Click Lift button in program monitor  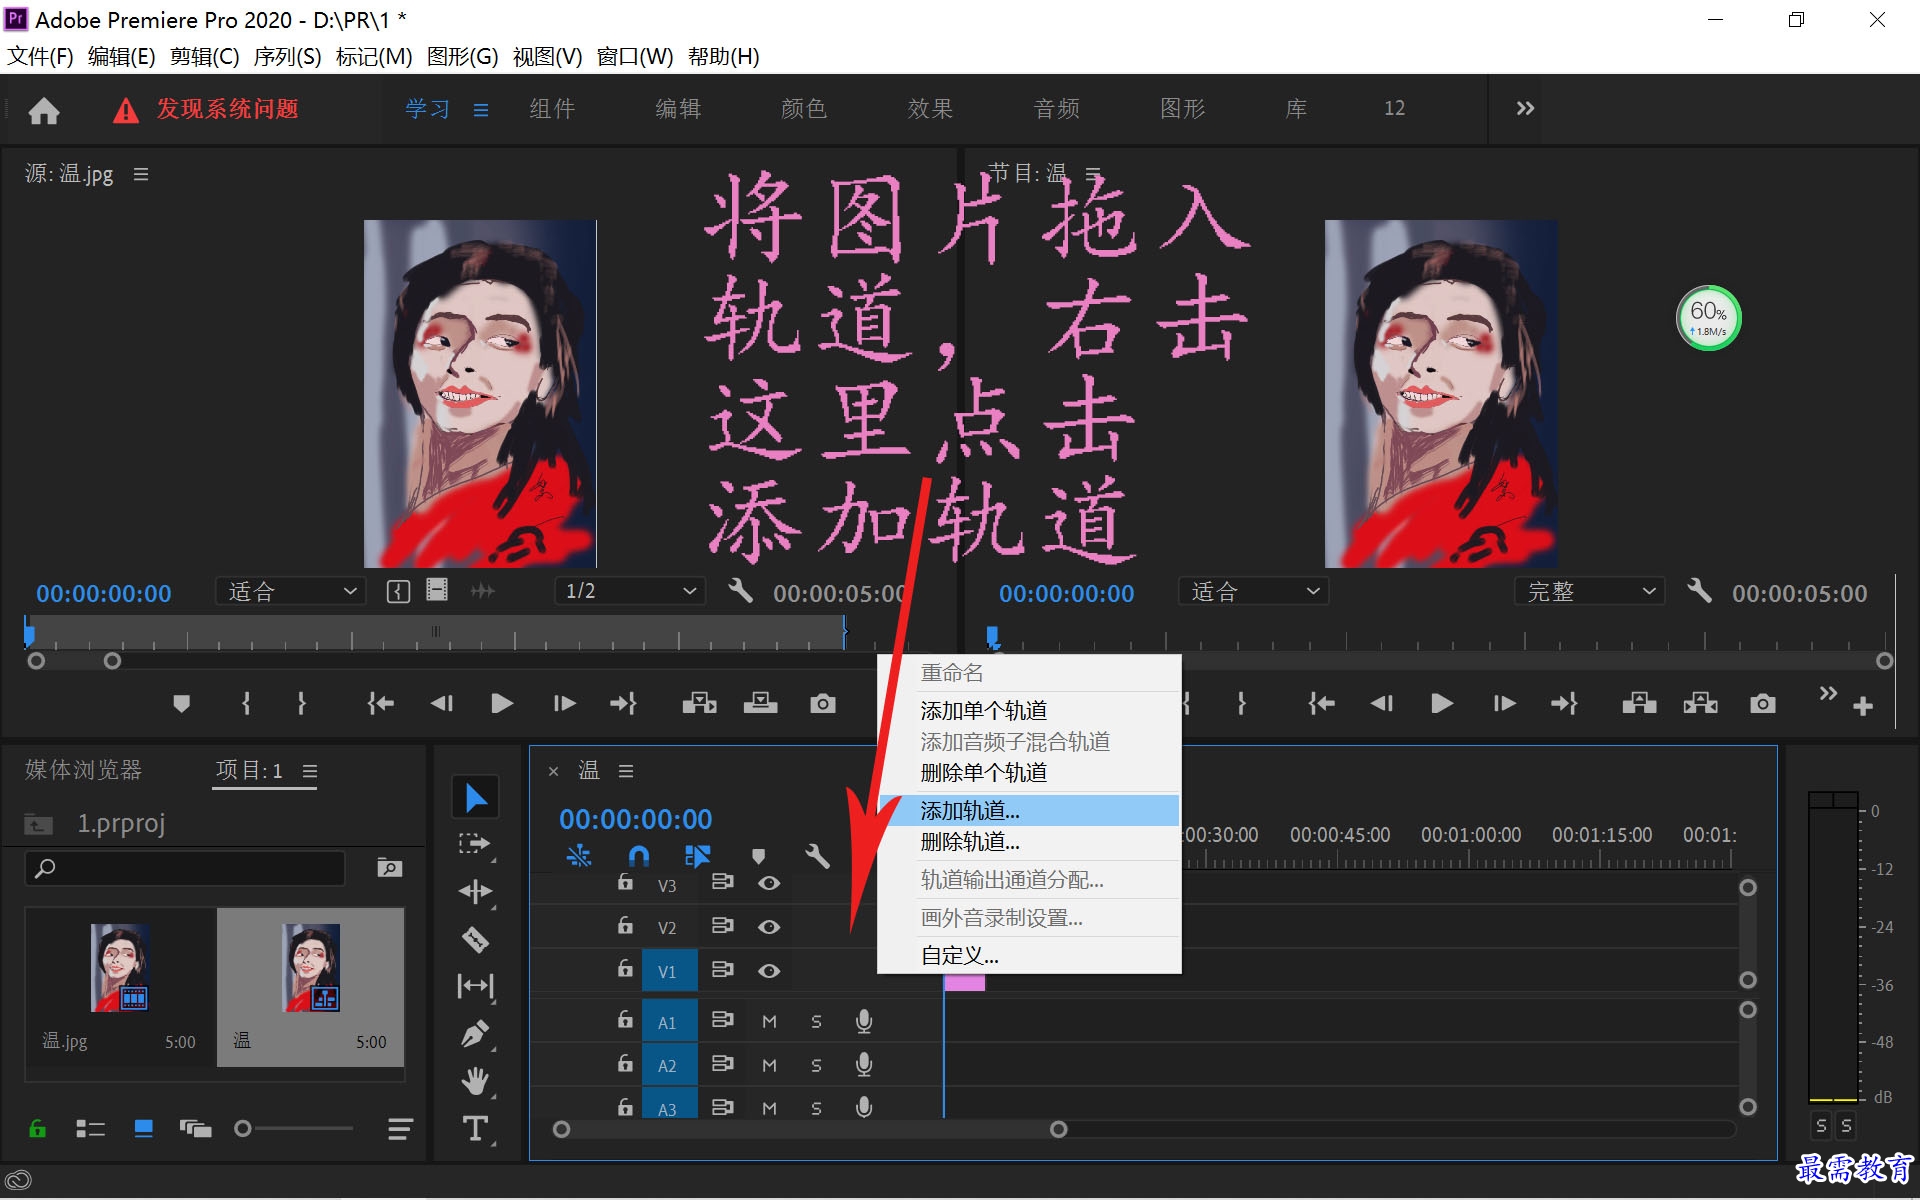tap(1639, 704)
